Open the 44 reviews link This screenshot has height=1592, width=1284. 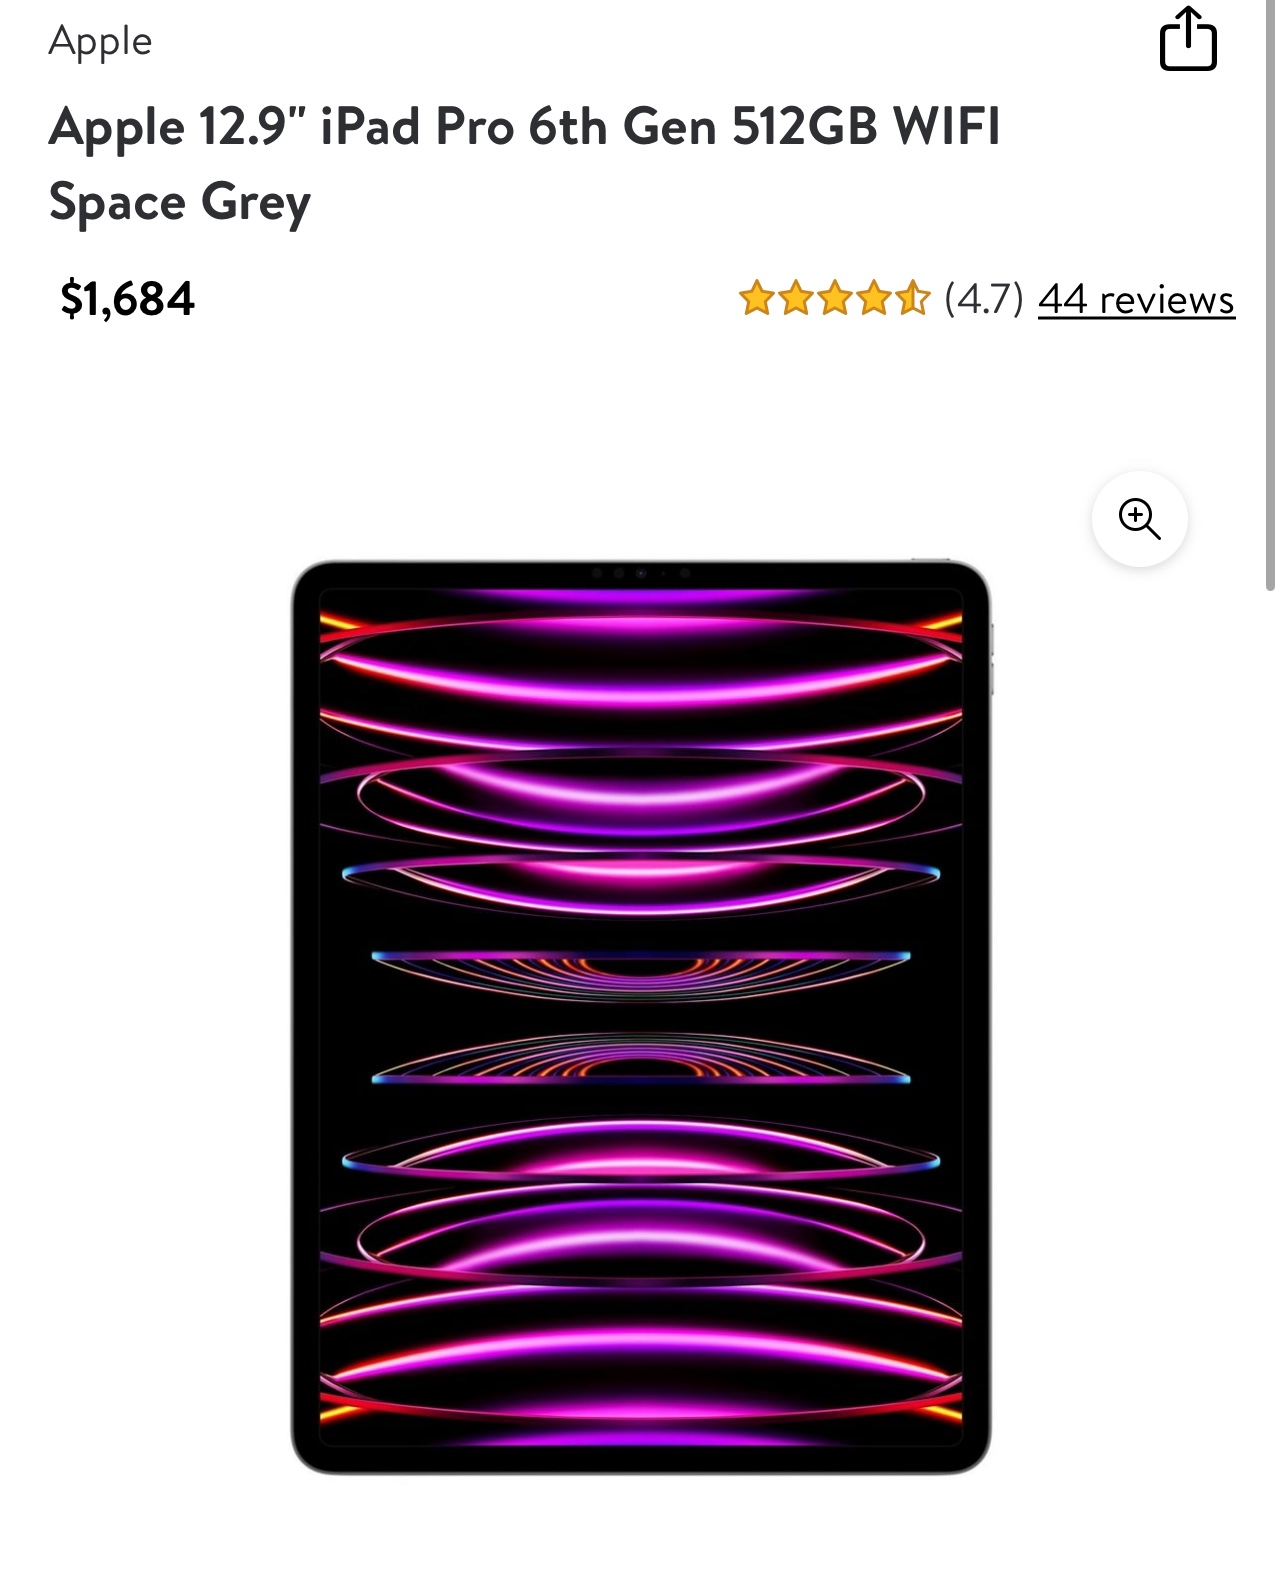[x=1137, y=299]
